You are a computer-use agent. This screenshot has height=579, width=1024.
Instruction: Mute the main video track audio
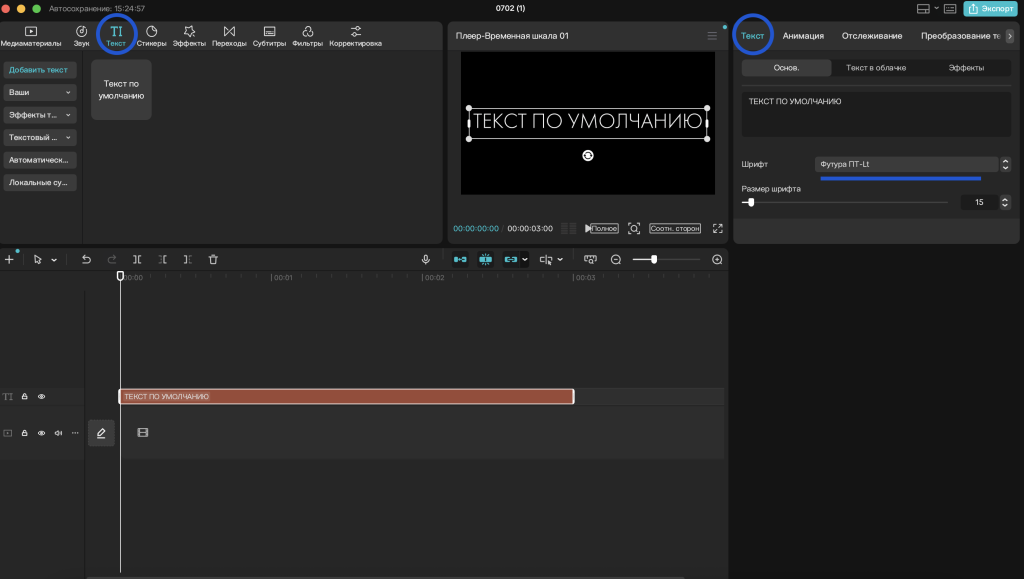pyautogui.click(x=58, y=433)
